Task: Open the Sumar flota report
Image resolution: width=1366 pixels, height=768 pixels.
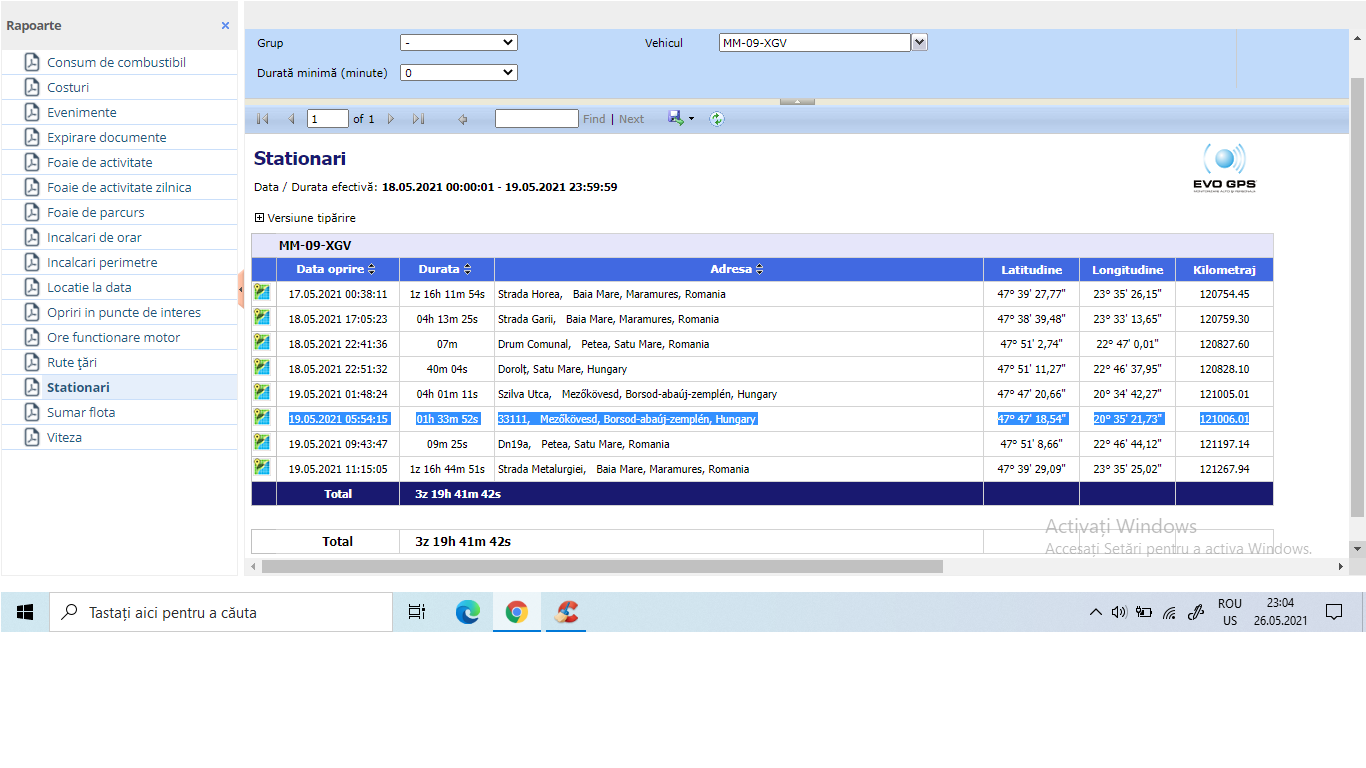Action: coord(81,412)
